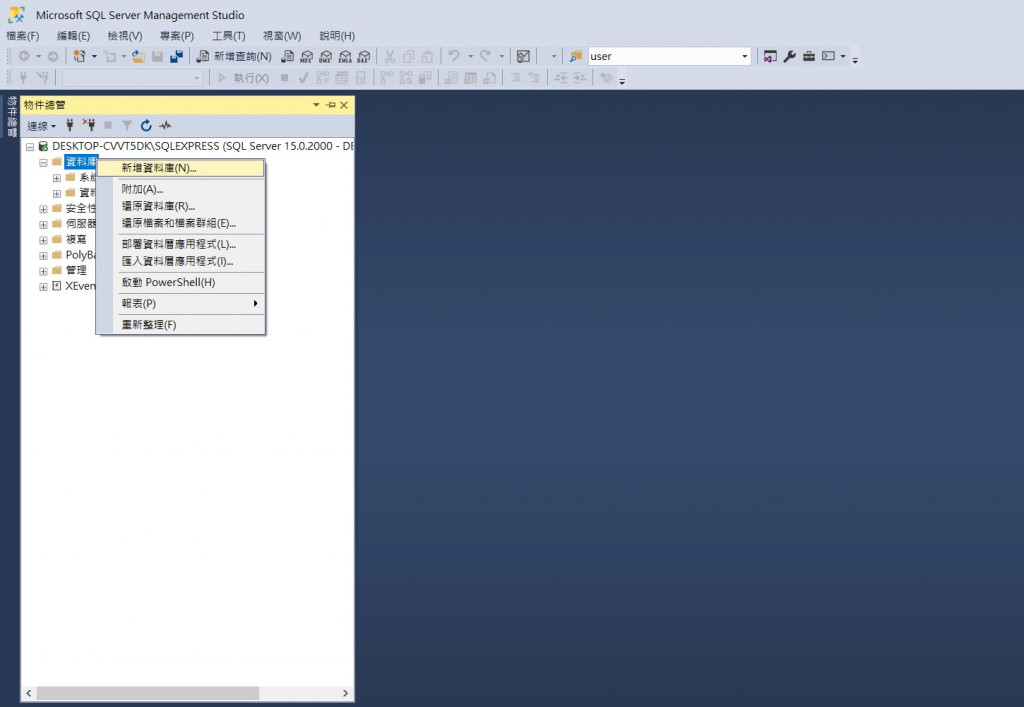The height and width of the screenshot is (707, 1024).
Task: Open the 編輯(E) Edit menu
Action: click(73, 36)
